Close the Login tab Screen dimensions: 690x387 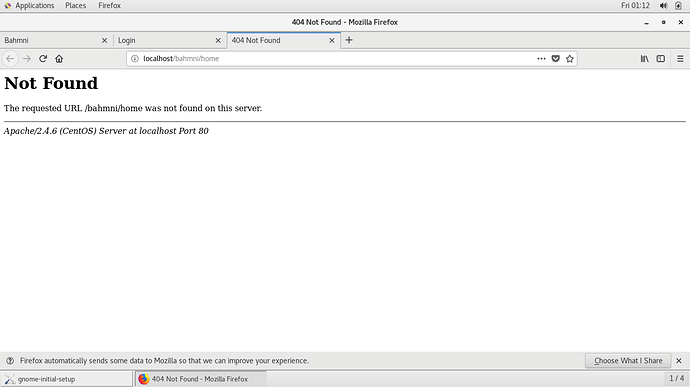click(x=218, y=41)
